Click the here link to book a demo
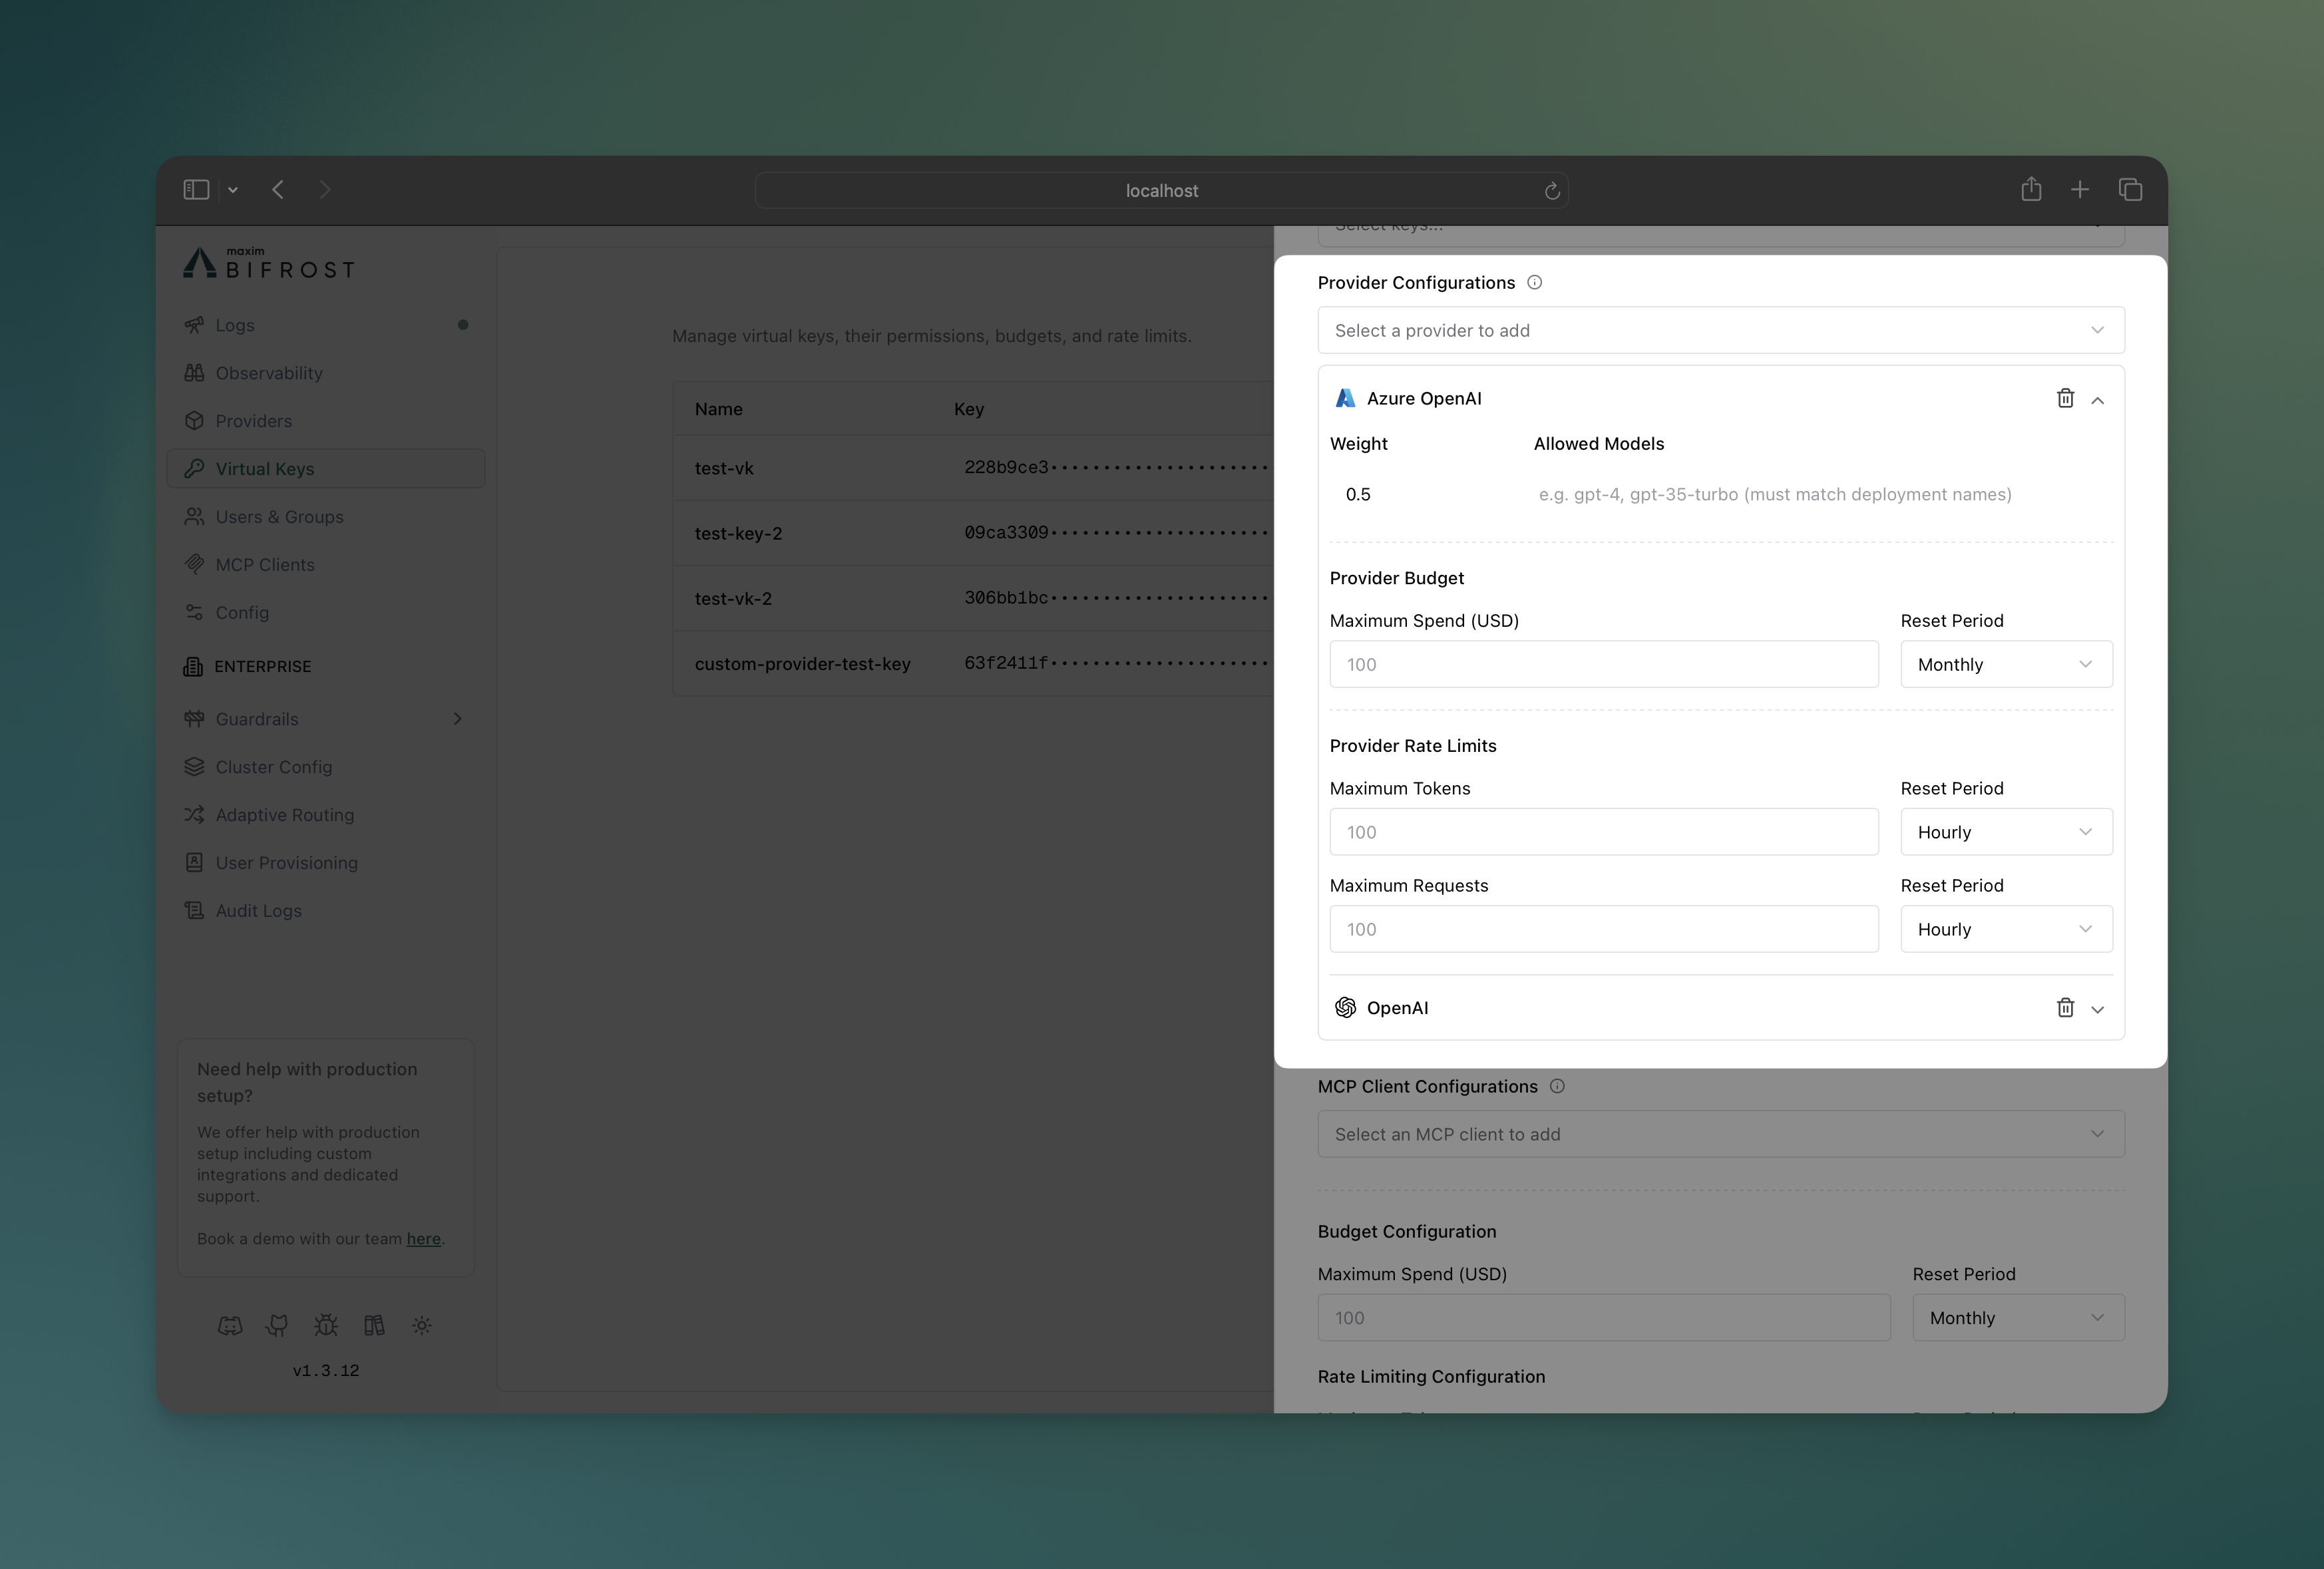The image size is (2324, 1569). click(424, 1238)
